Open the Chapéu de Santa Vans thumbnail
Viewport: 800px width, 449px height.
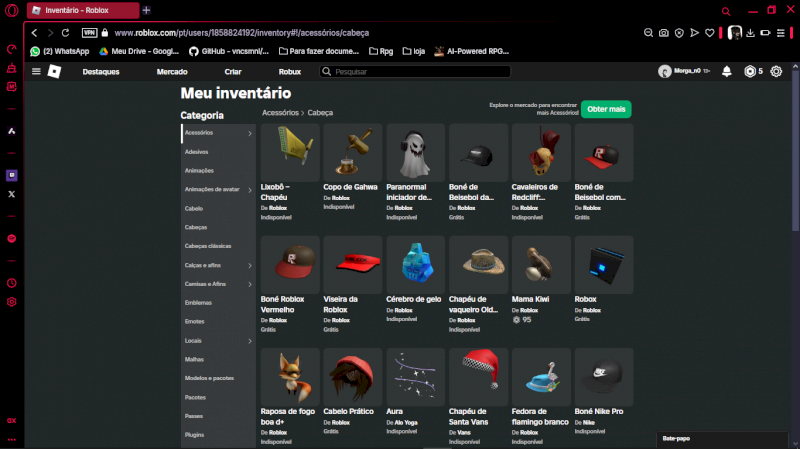coord(478,377)
